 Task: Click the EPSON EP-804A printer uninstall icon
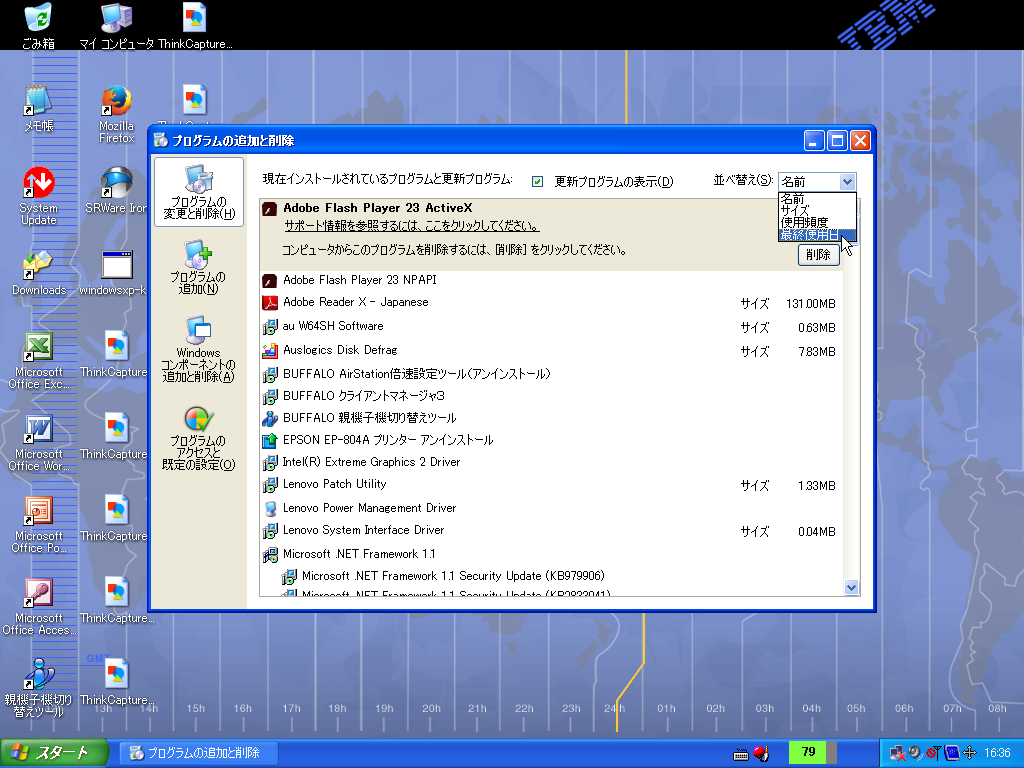pyautogui.click(x=270, y=441)
